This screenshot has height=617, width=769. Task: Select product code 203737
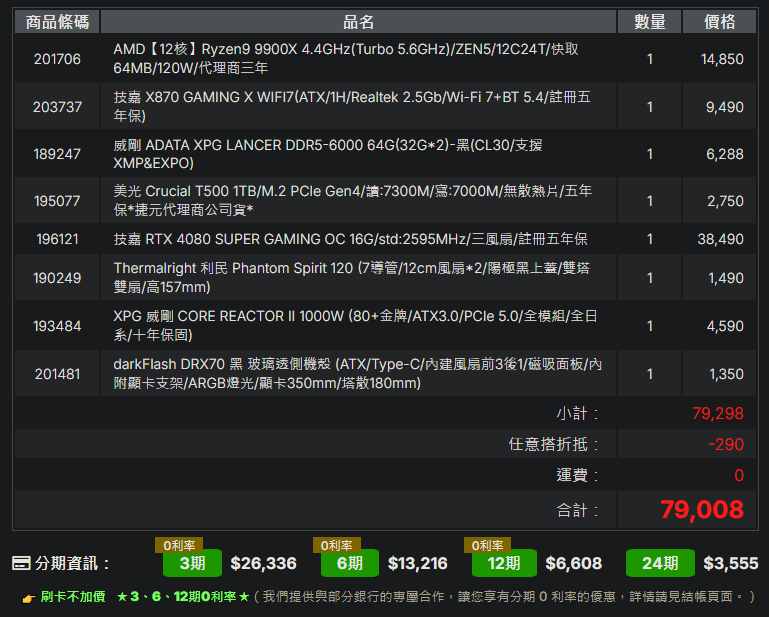coord(57,106)
